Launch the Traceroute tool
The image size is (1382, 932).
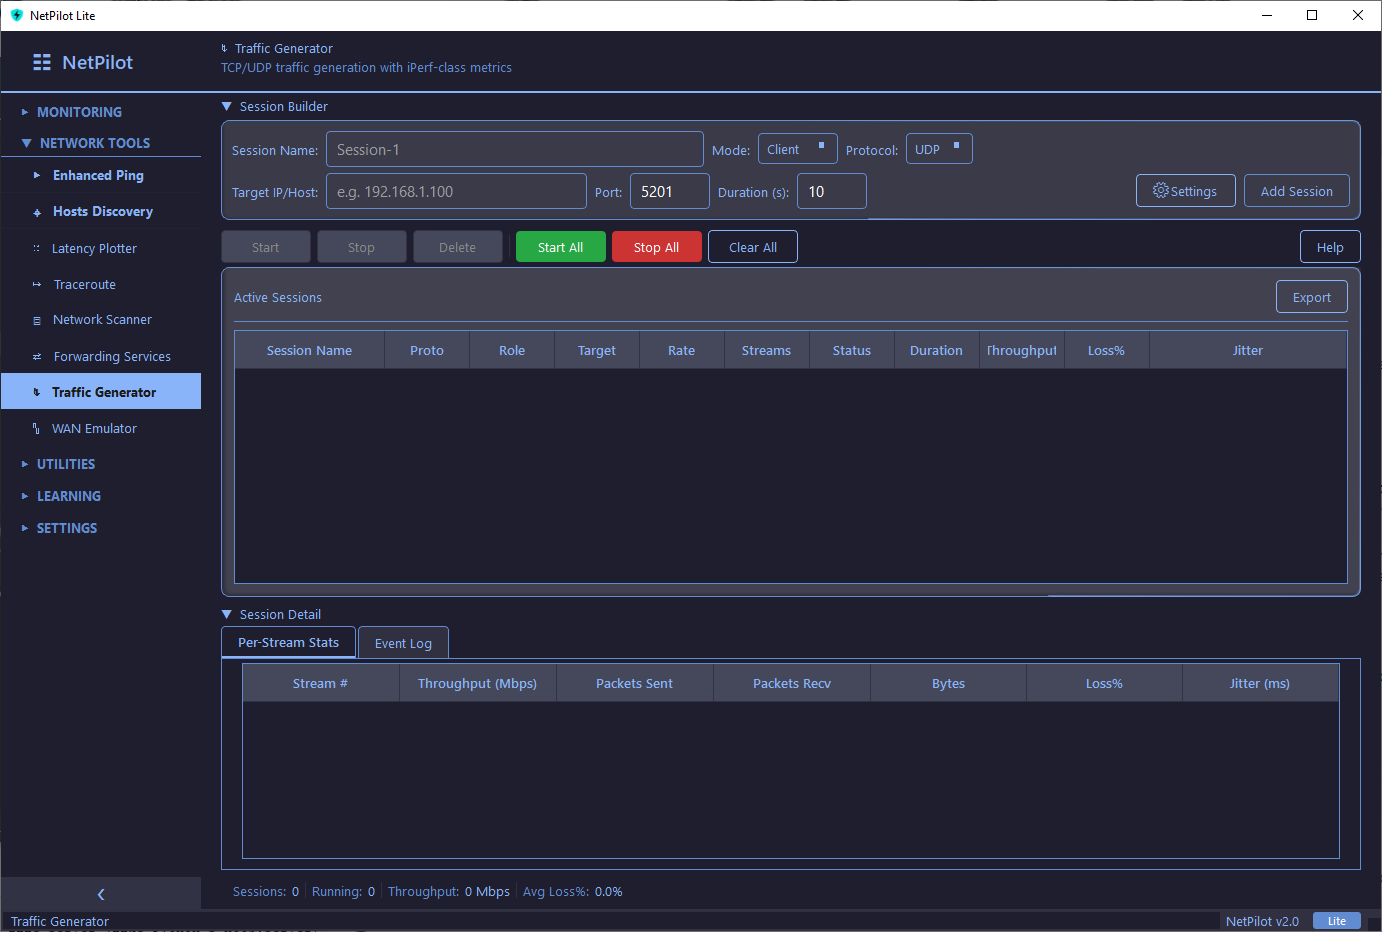[83, 284]
